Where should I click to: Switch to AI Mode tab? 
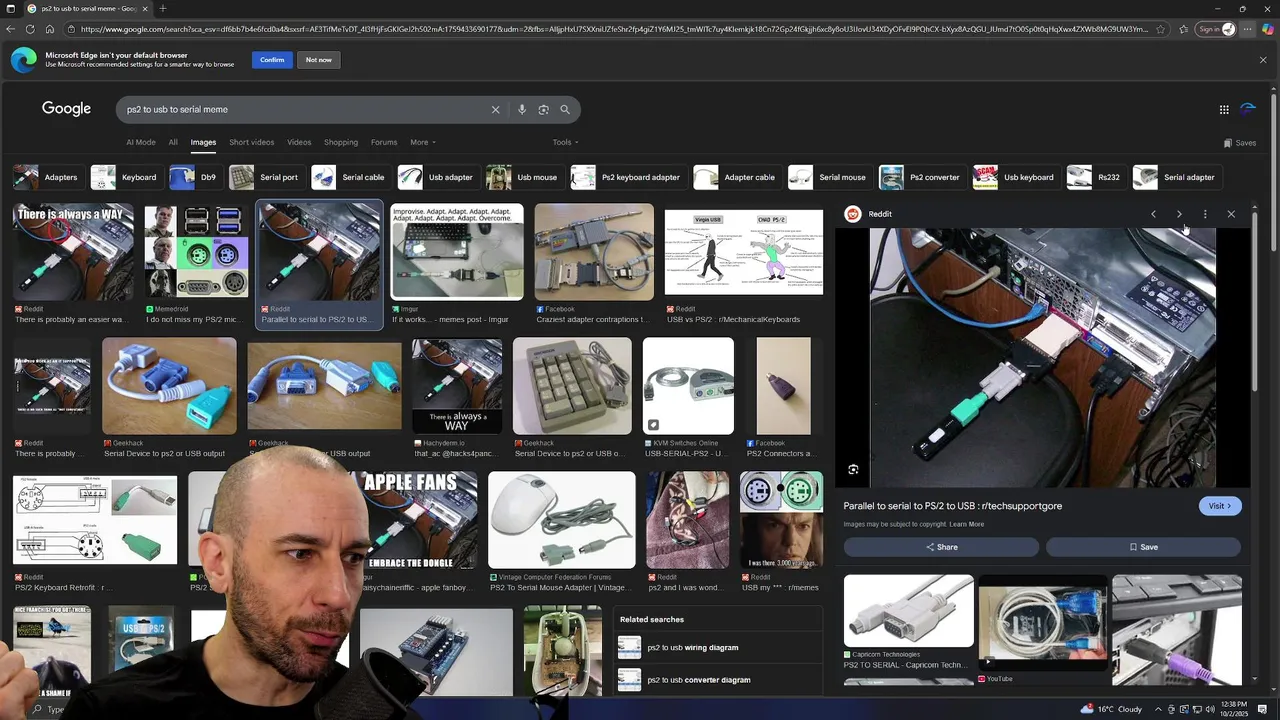click(x=141, y=142)
